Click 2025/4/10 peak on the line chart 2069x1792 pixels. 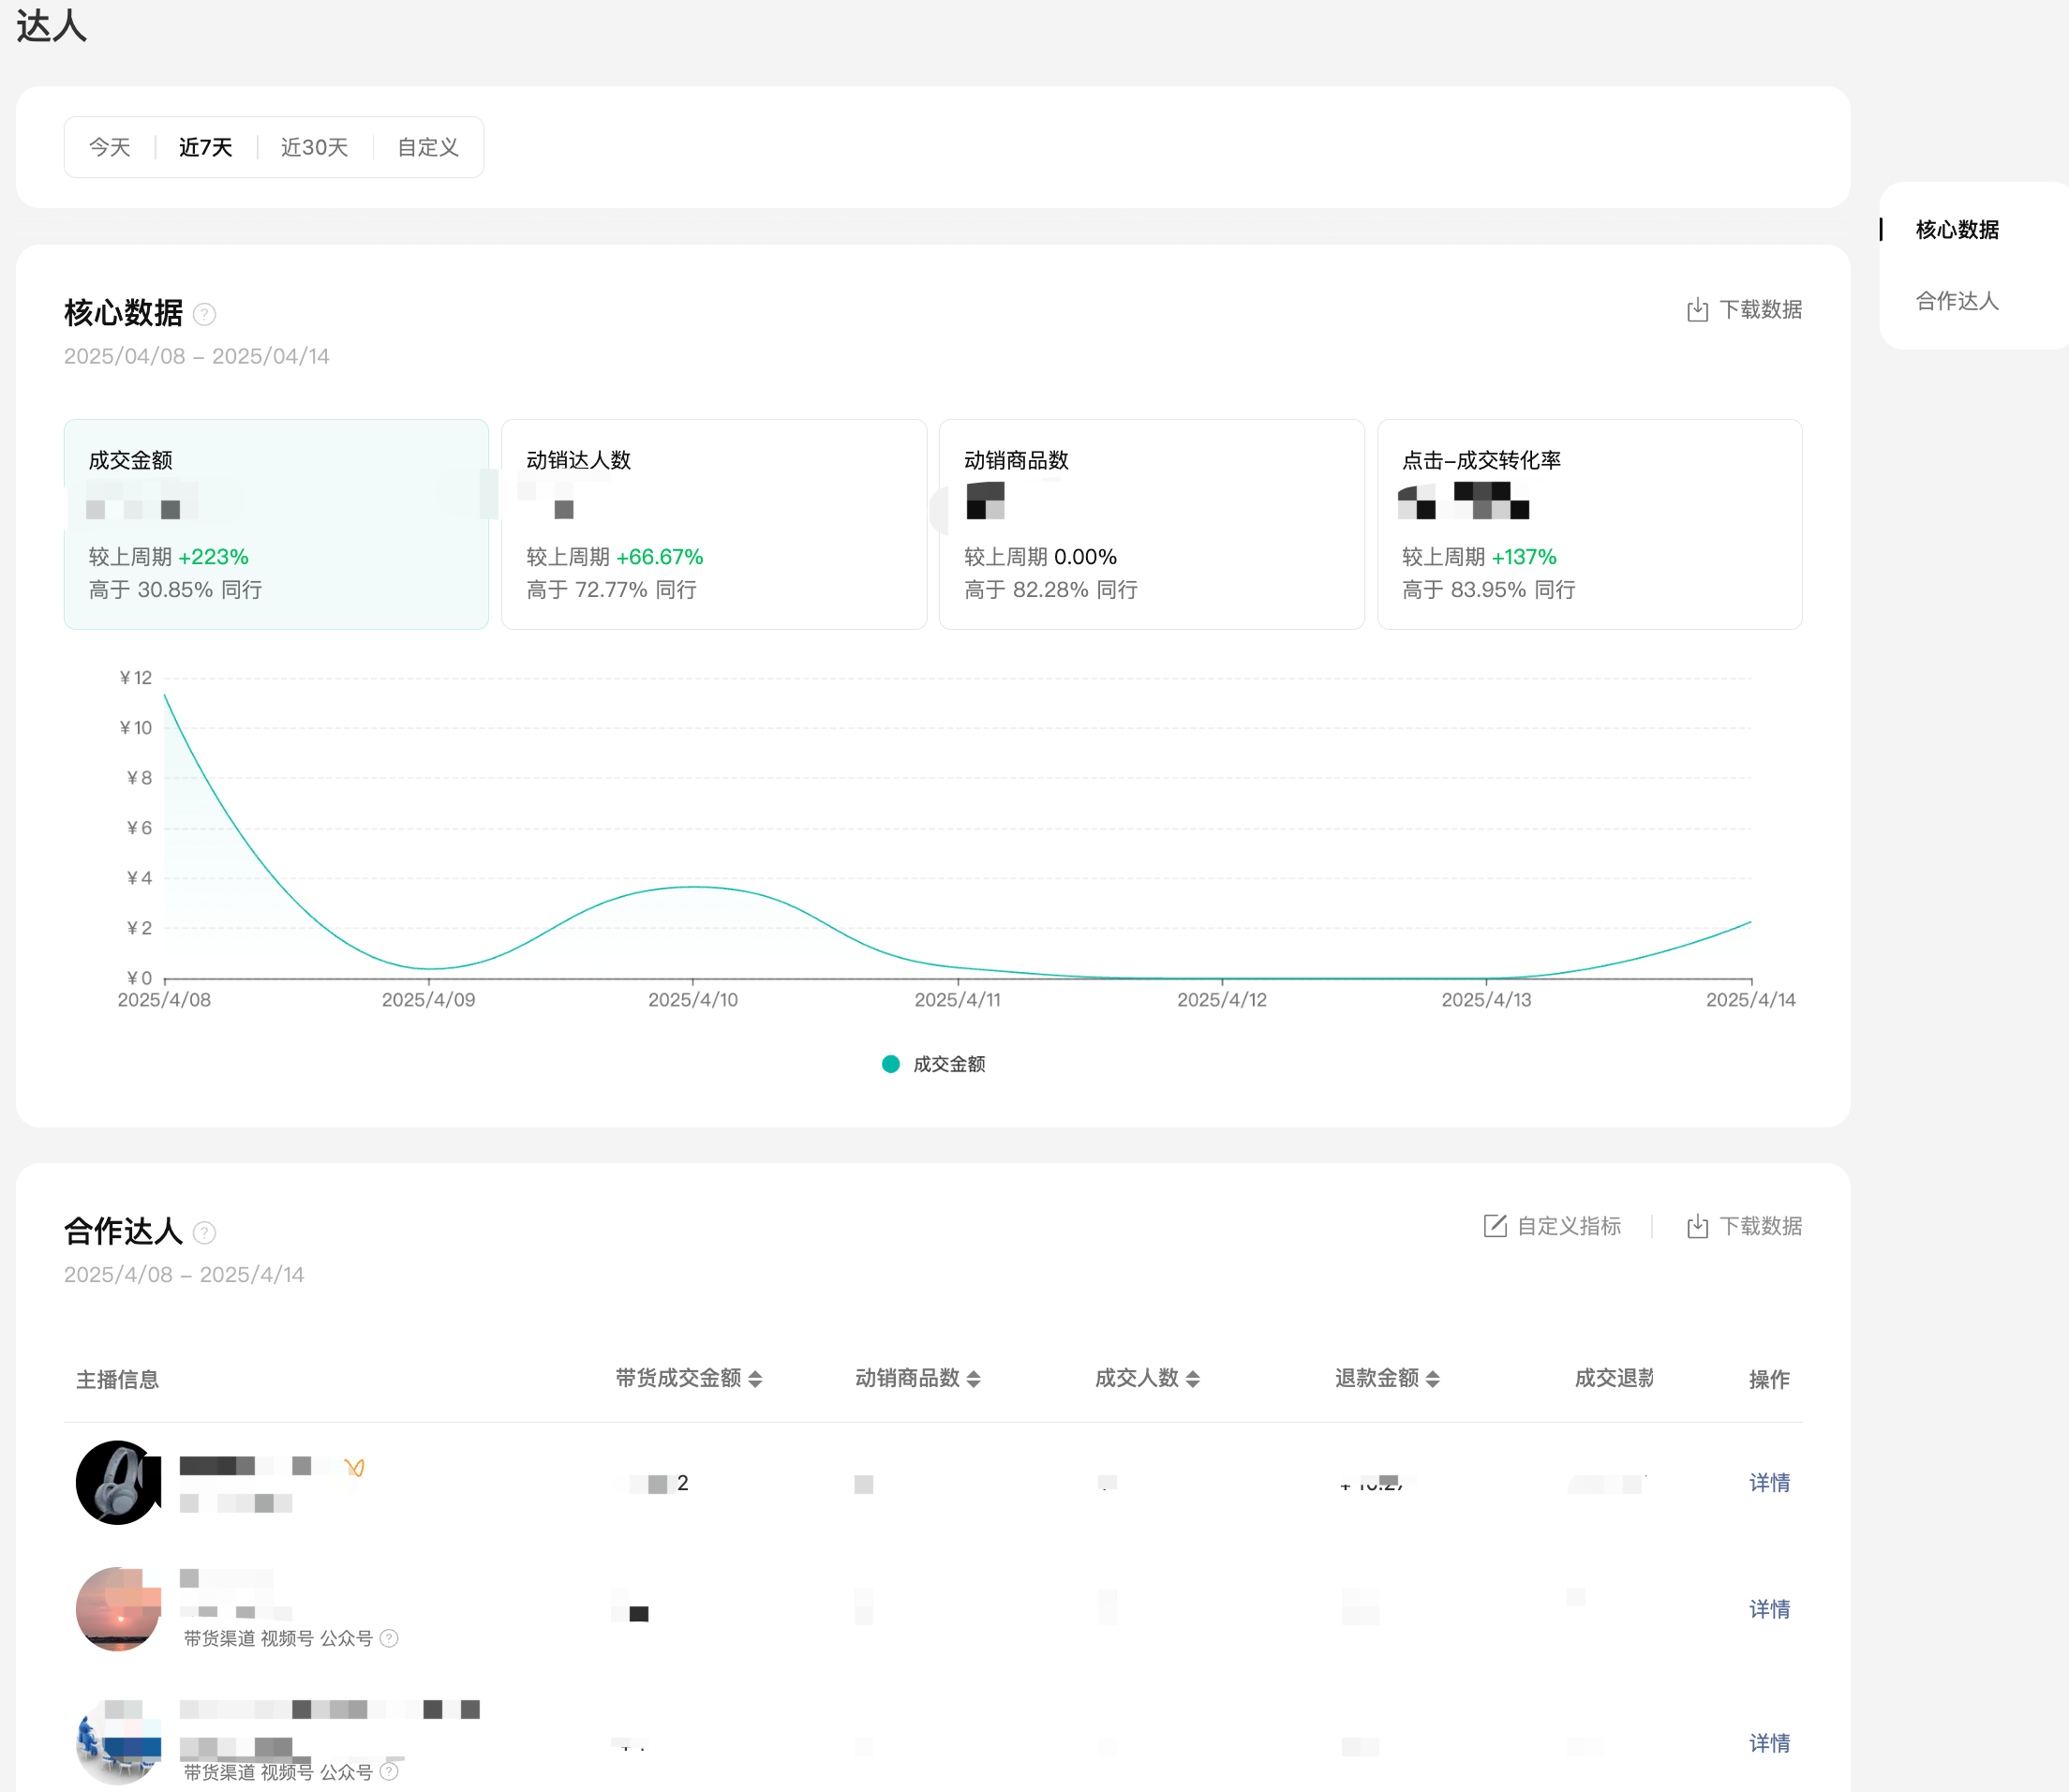(x=693, y=887)
